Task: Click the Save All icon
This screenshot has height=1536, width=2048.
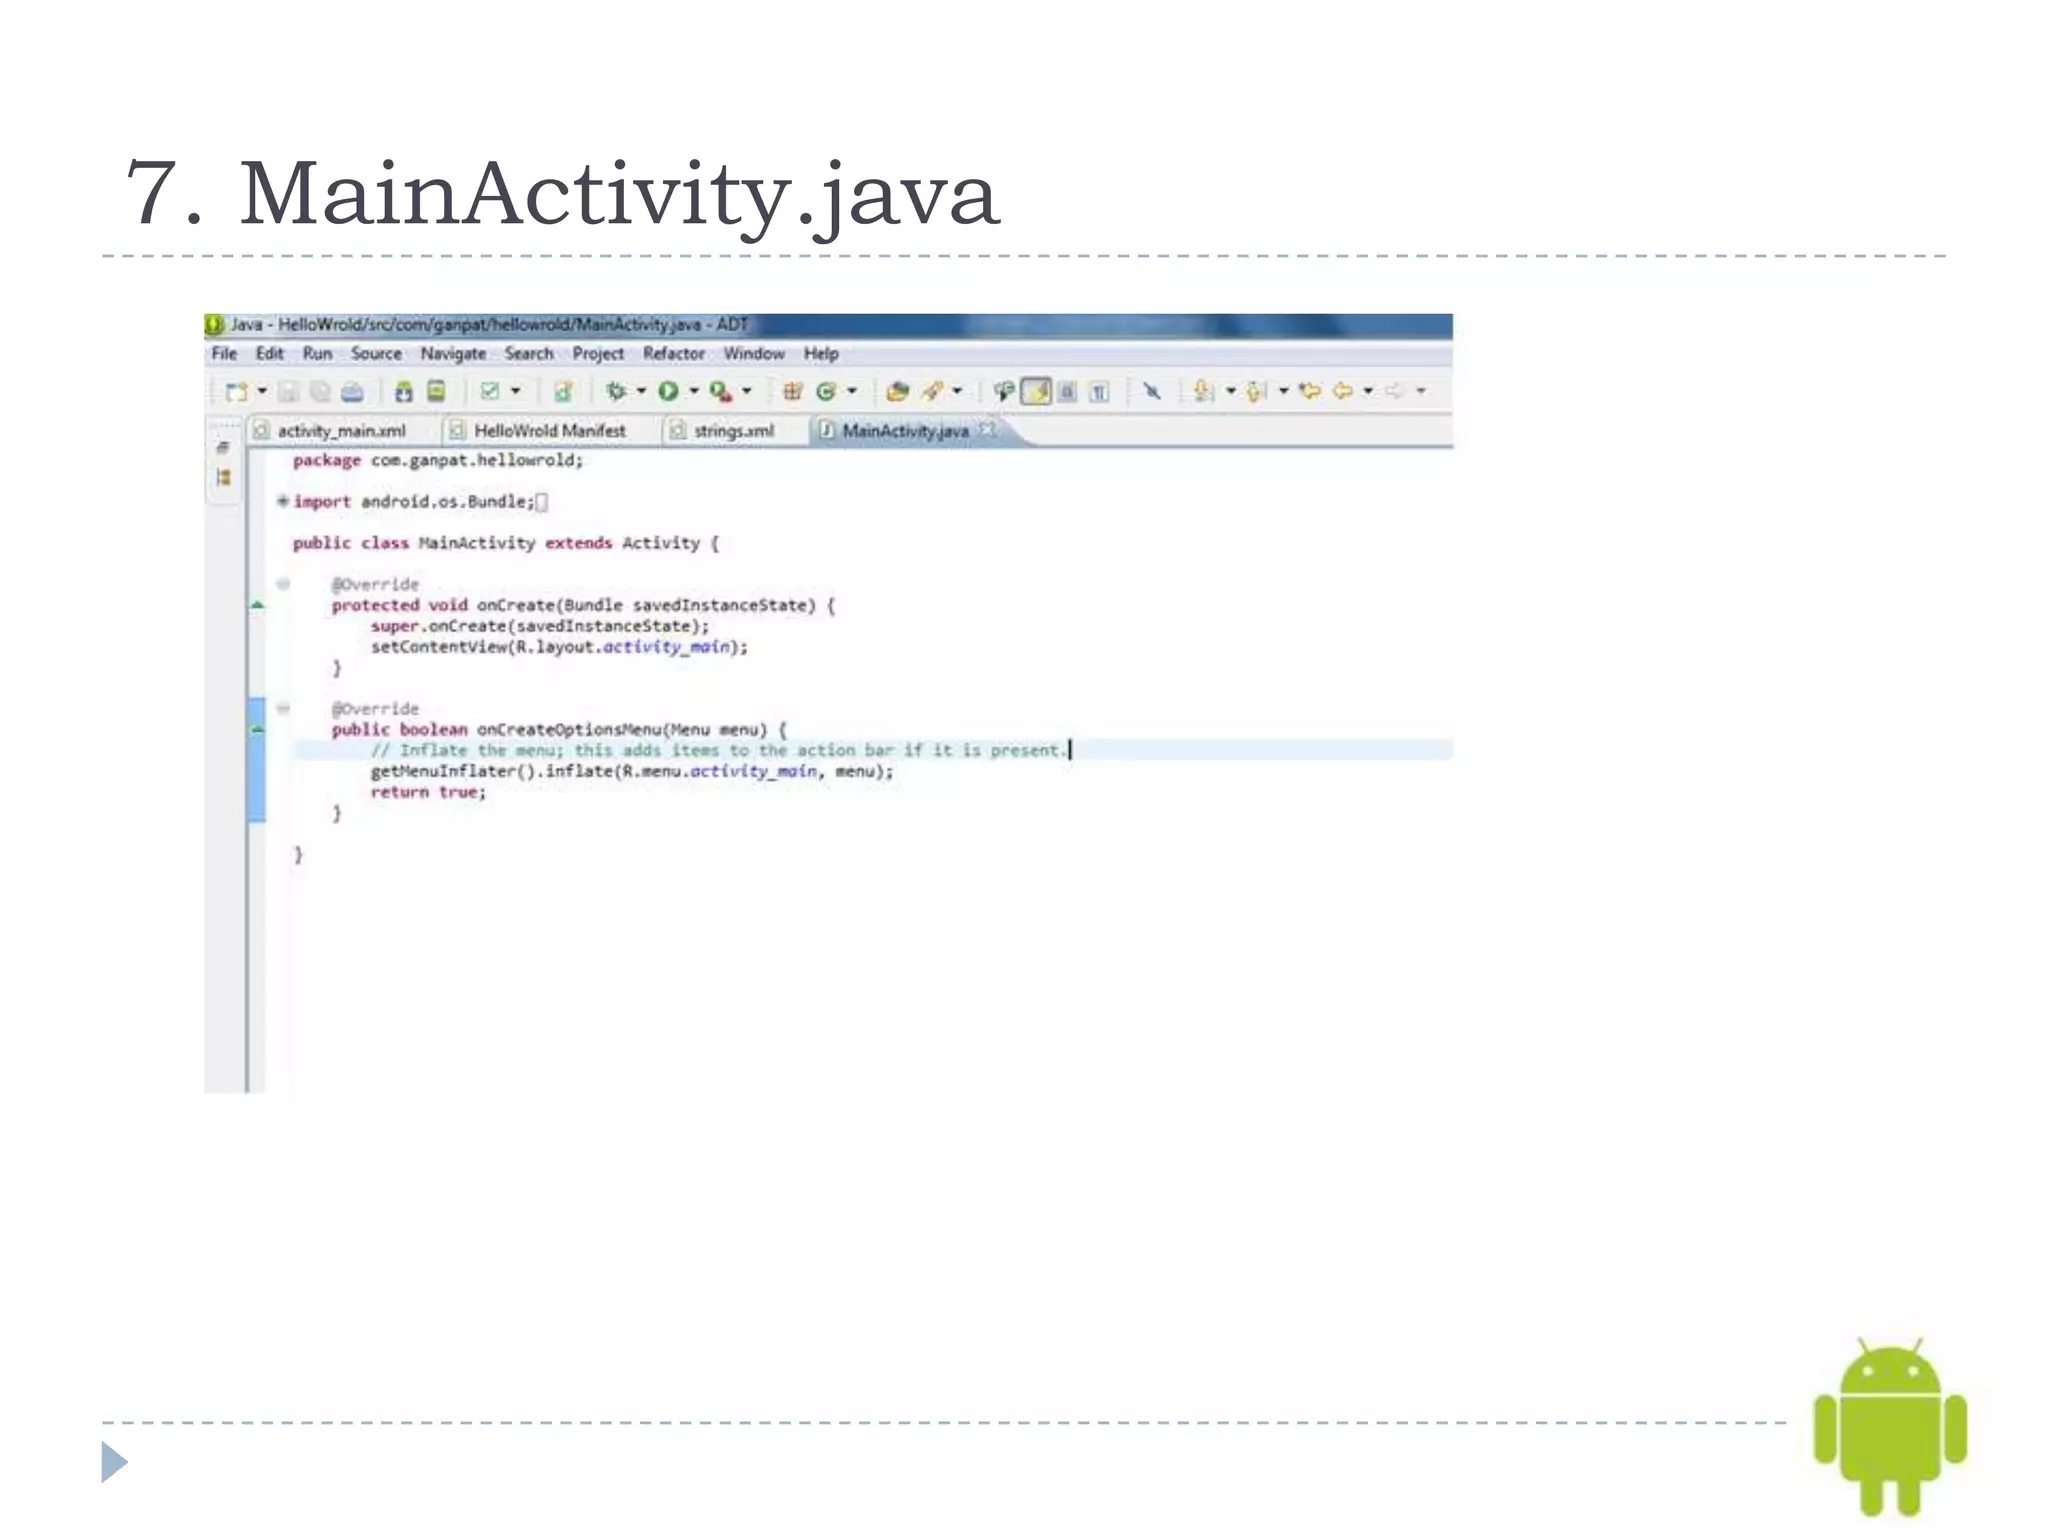Action: click(320, 391)
